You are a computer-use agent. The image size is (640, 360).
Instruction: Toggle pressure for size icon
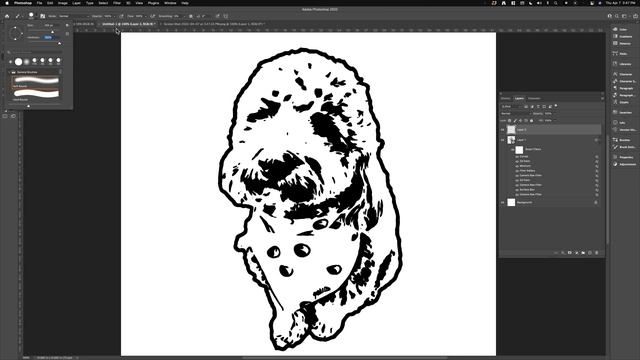tap(218, 16)
